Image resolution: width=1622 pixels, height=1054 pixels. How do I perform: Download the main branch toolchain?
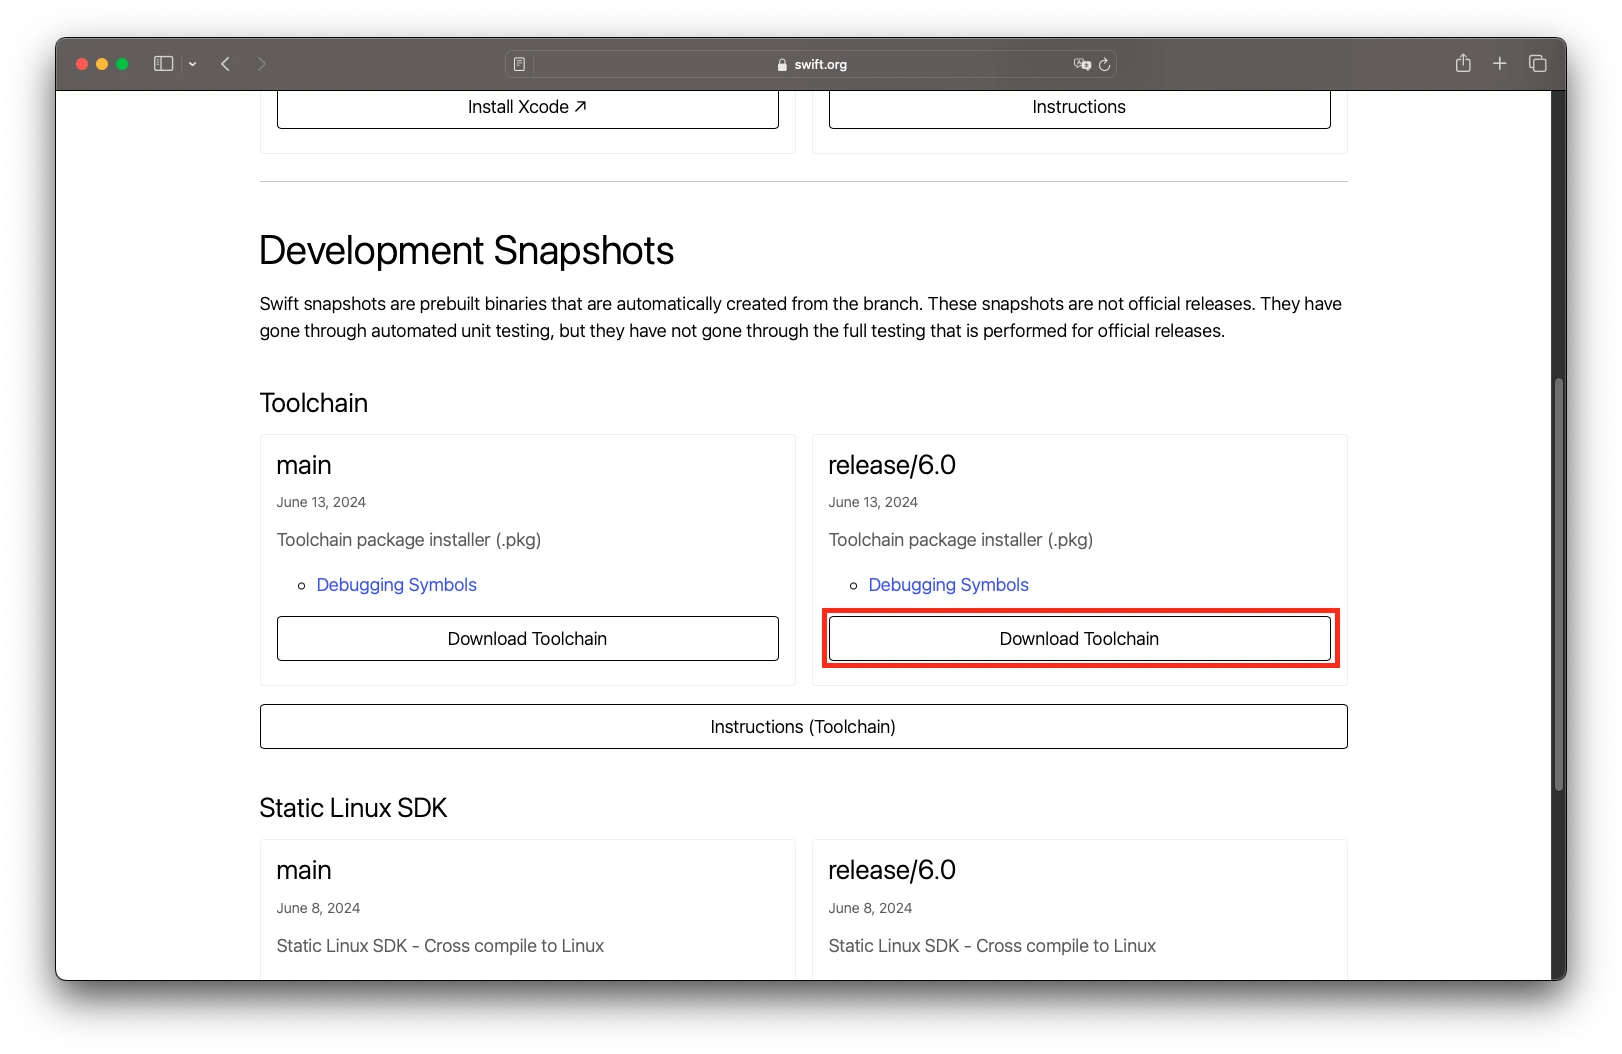point(527,638)
